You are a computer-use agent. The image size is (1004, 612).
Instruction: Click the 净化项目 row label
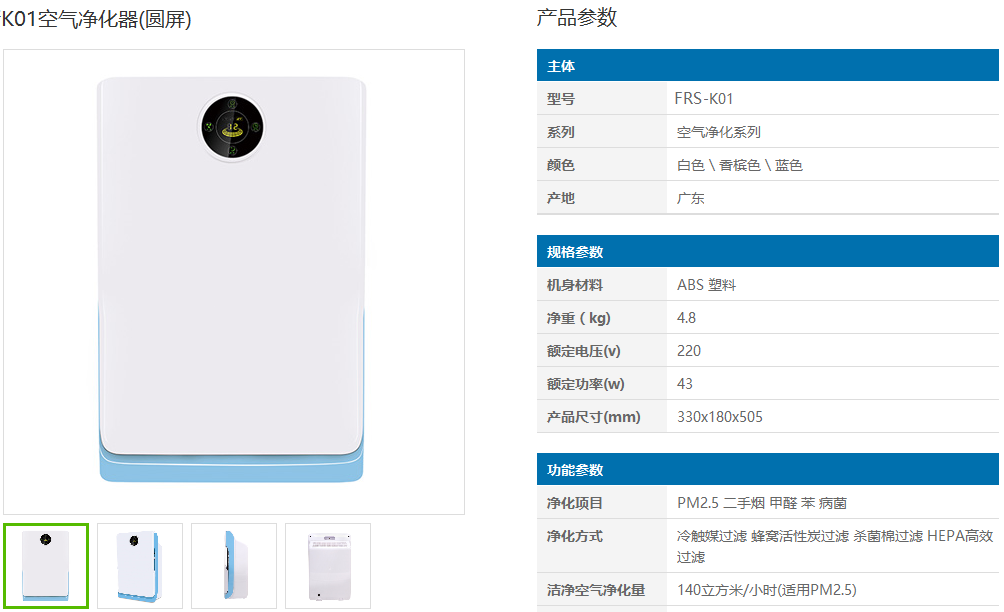tap(575, 503)
